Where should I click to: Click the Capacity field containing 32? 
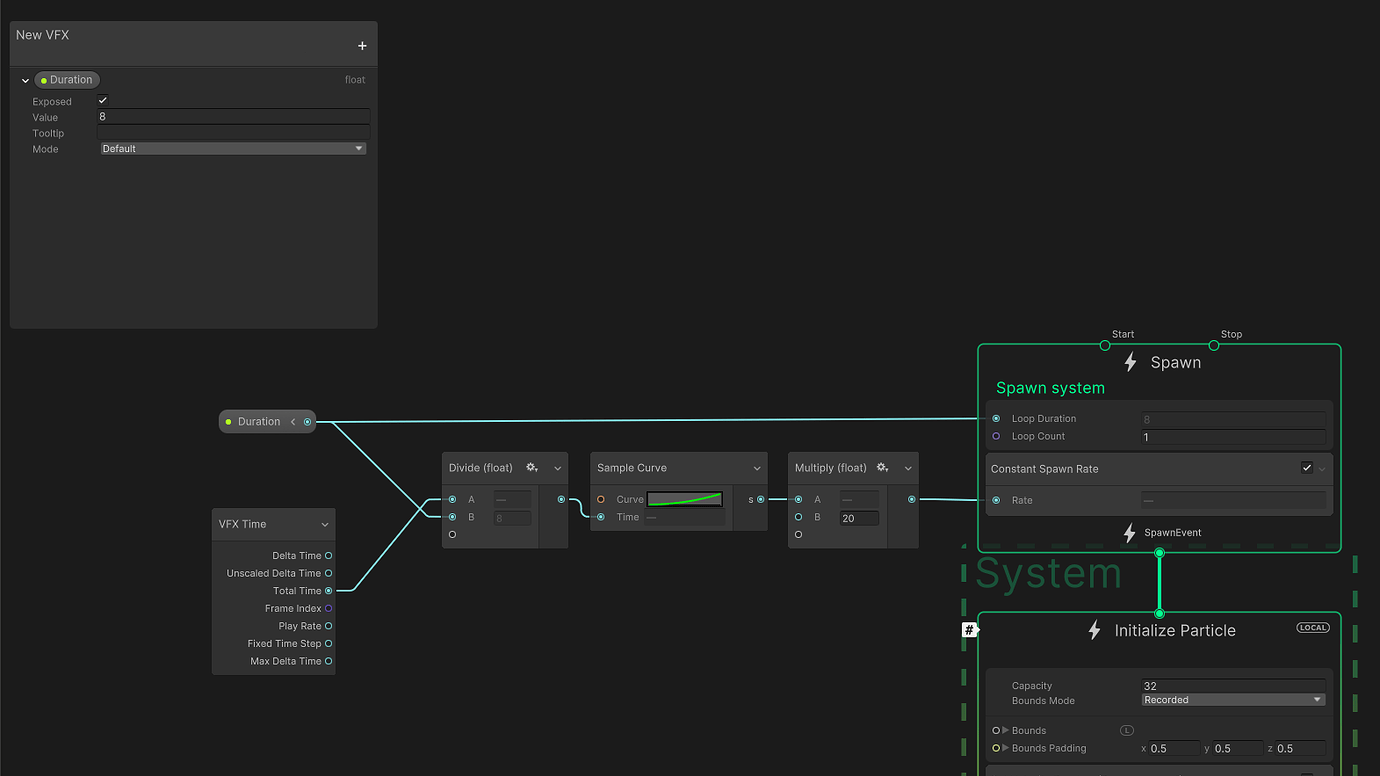1232,686
